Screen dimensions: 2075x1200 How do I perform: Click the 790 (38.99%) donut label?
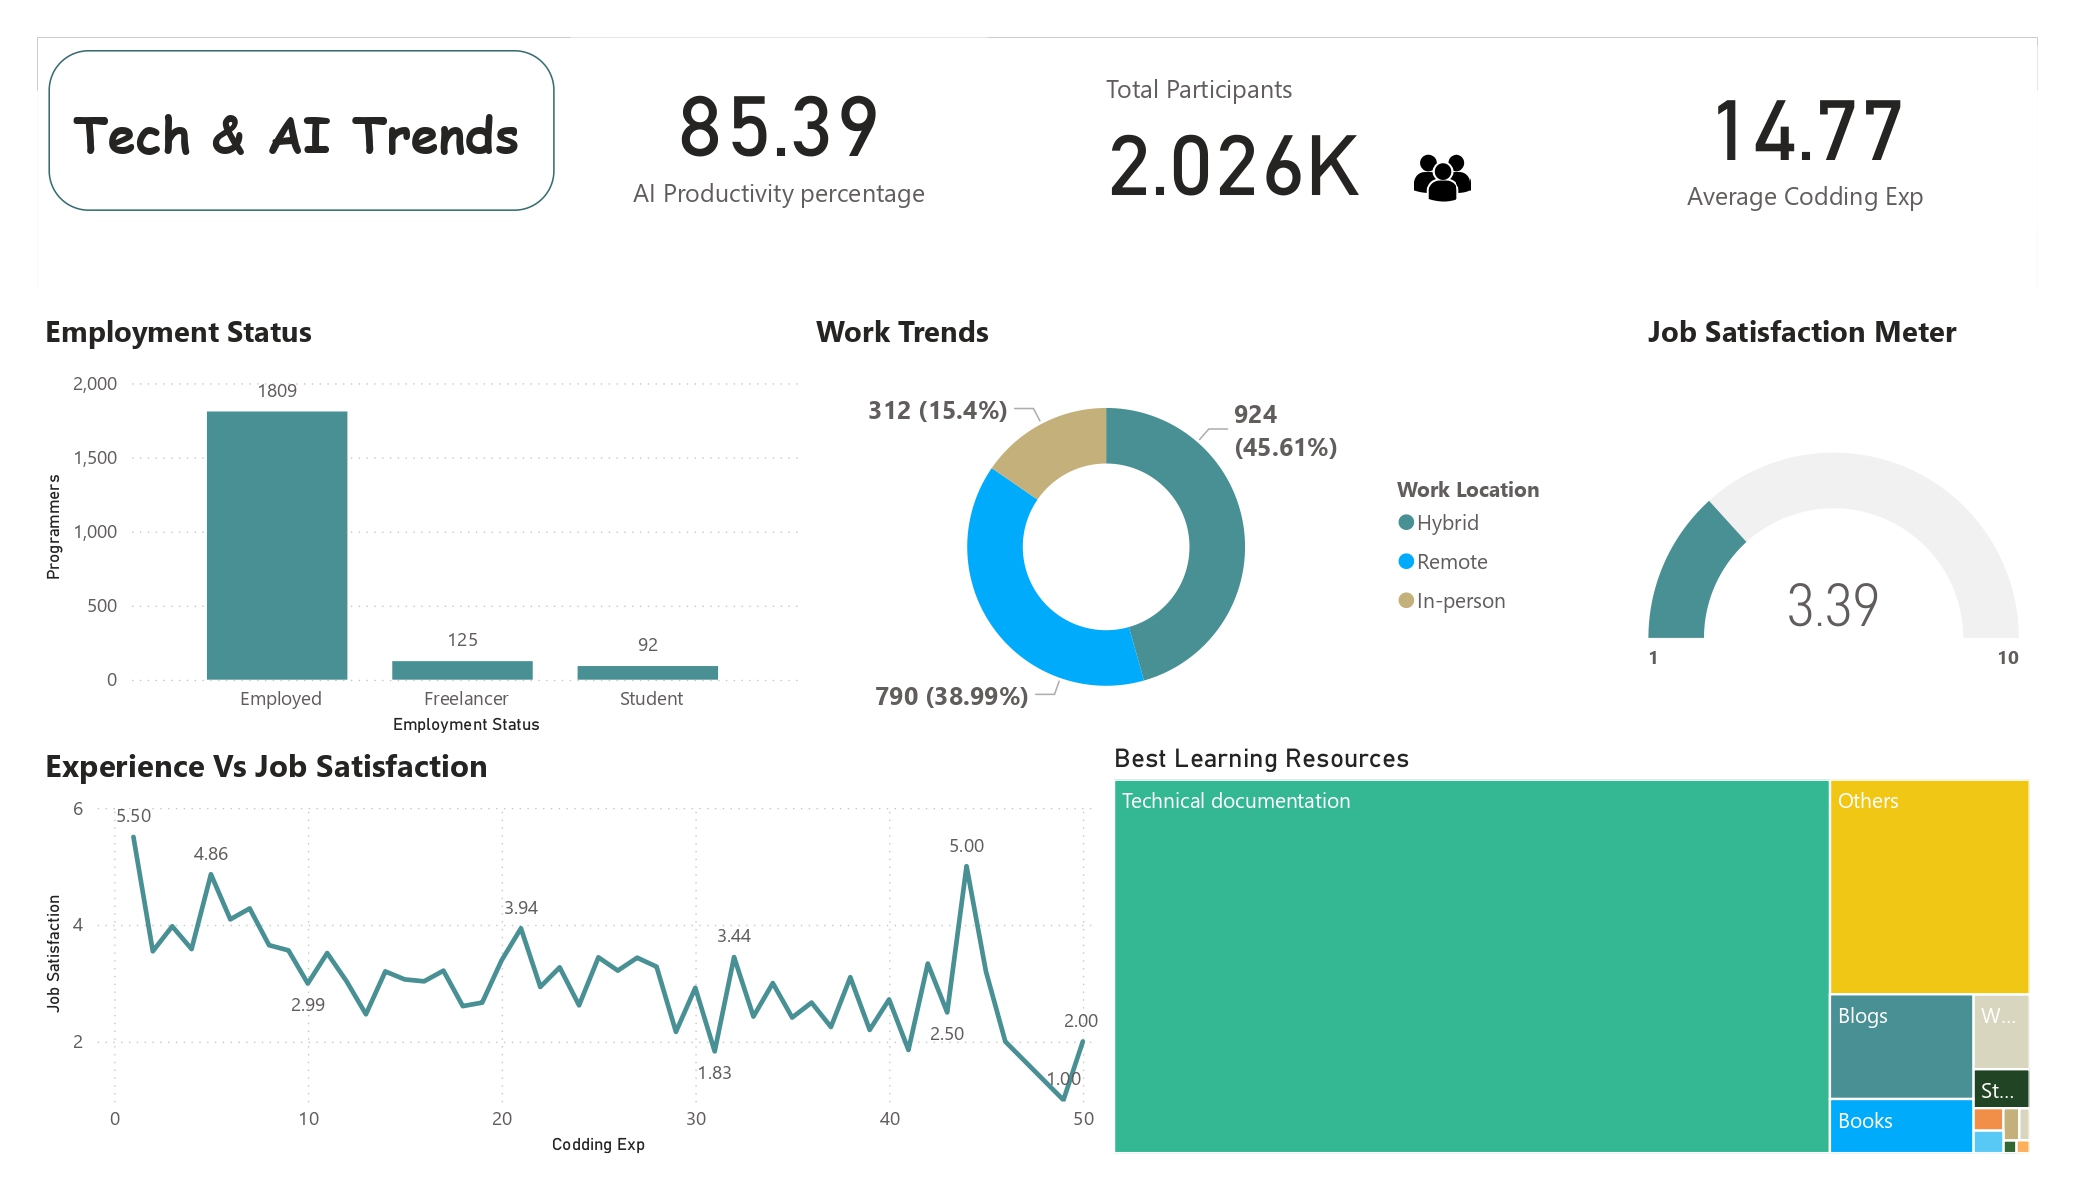coord(951,696)
